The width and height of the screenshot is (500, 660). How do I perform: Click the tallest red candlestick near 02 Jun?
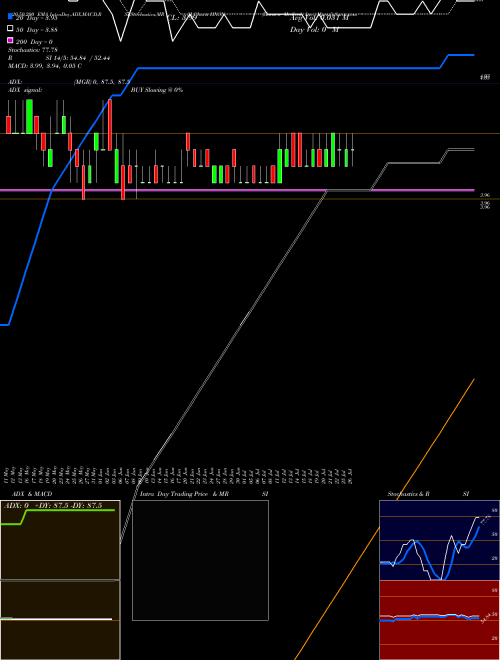(x=110, y=125)
